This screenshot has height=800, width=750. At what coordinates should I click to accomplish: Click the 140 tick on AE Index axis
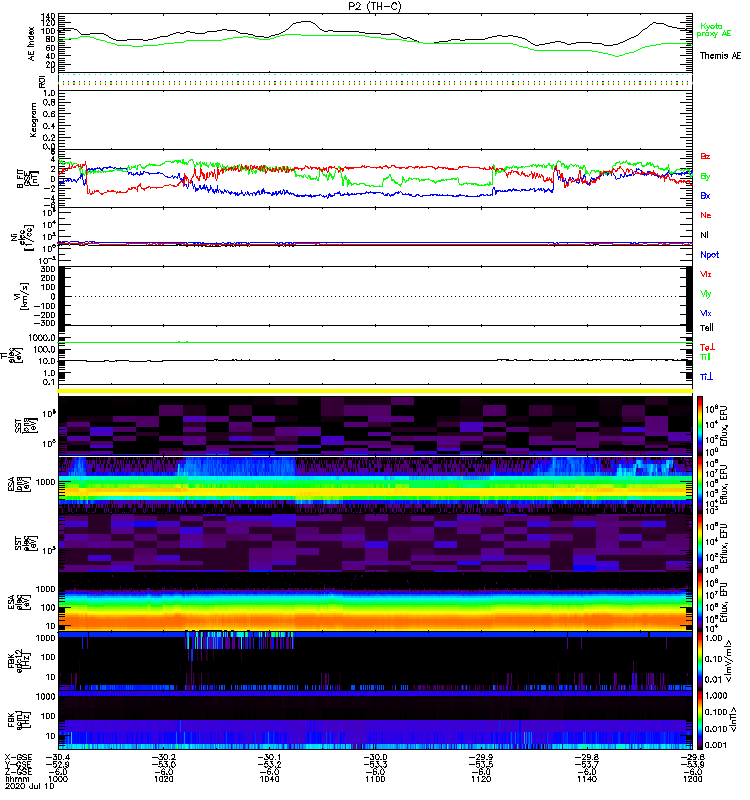point(48,16)
